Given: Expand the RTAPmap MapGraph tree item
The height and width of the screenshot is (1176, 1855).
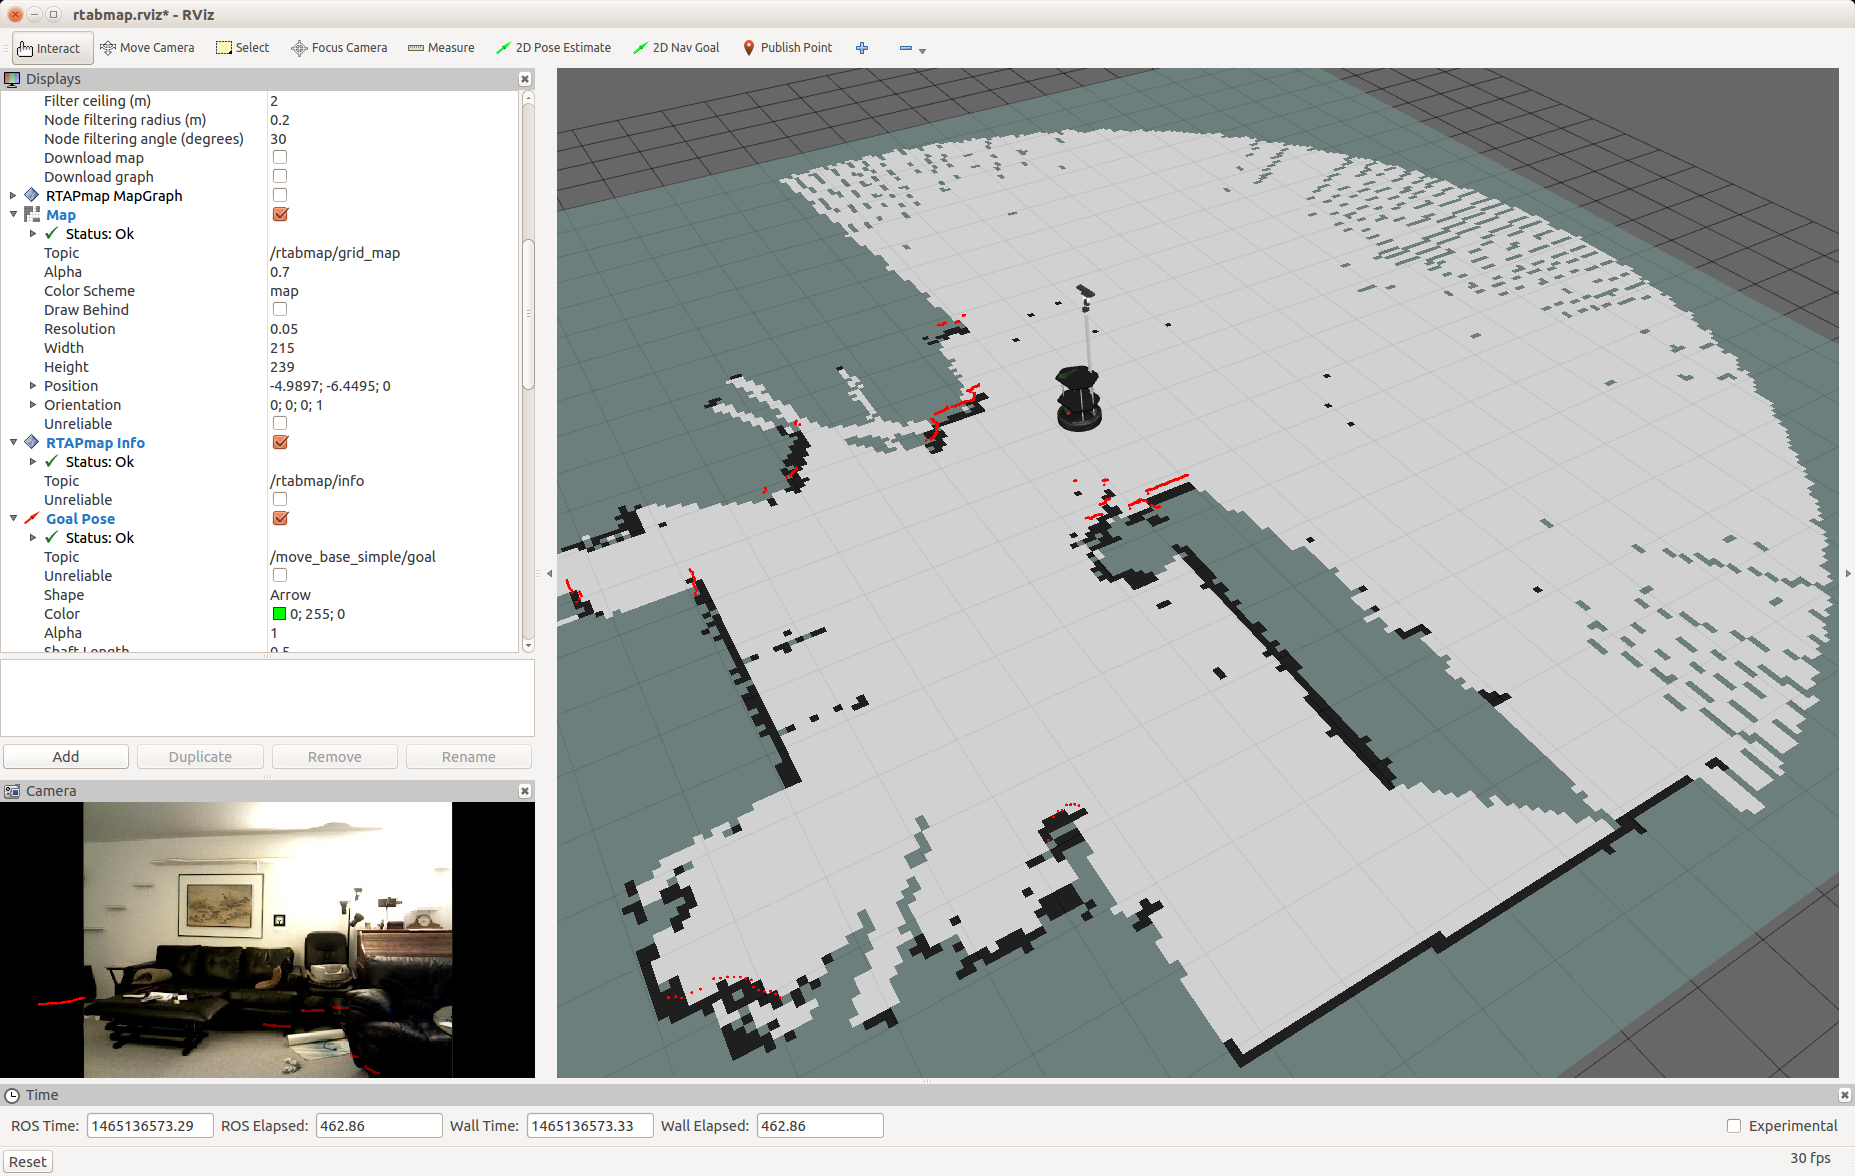Looking at the screenshot, I should click(x=13, y=196).
